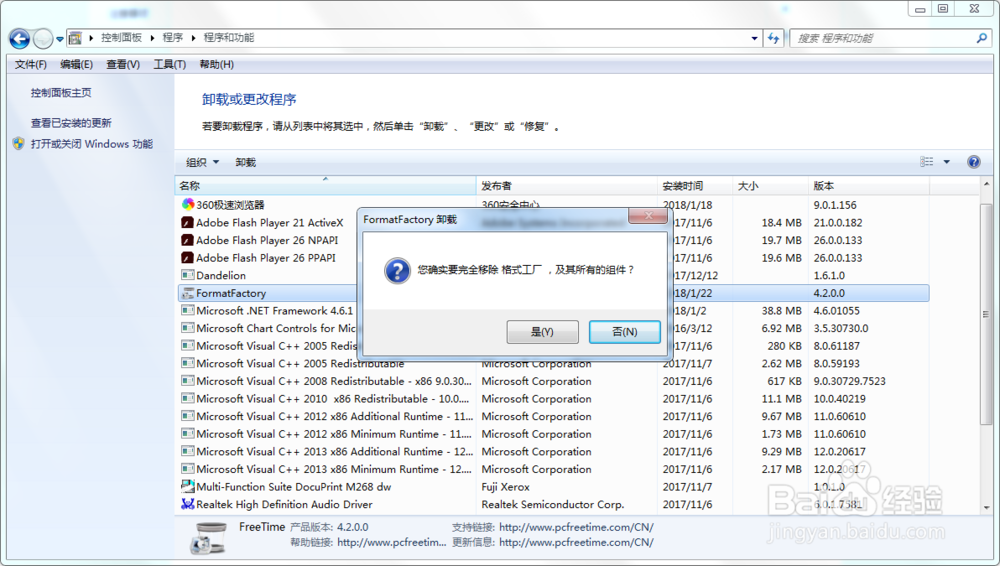Open the 编辑(E) menu
The width and height of the screenshot is (1000, 566).
click(x=77, y=64)
